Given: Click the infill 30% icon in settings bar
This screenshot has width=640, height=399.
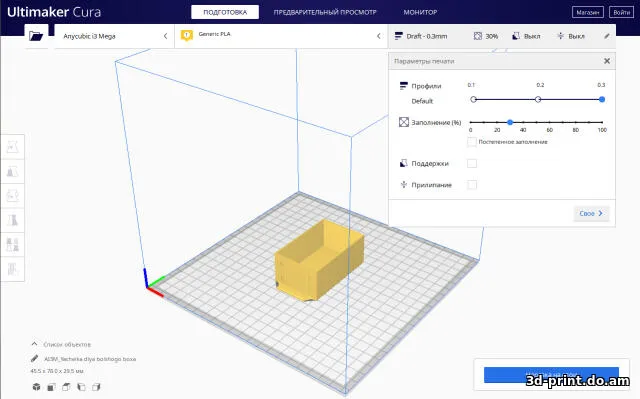Looking at the screenshot, I should pyautogui.click(x=478, y=36).
